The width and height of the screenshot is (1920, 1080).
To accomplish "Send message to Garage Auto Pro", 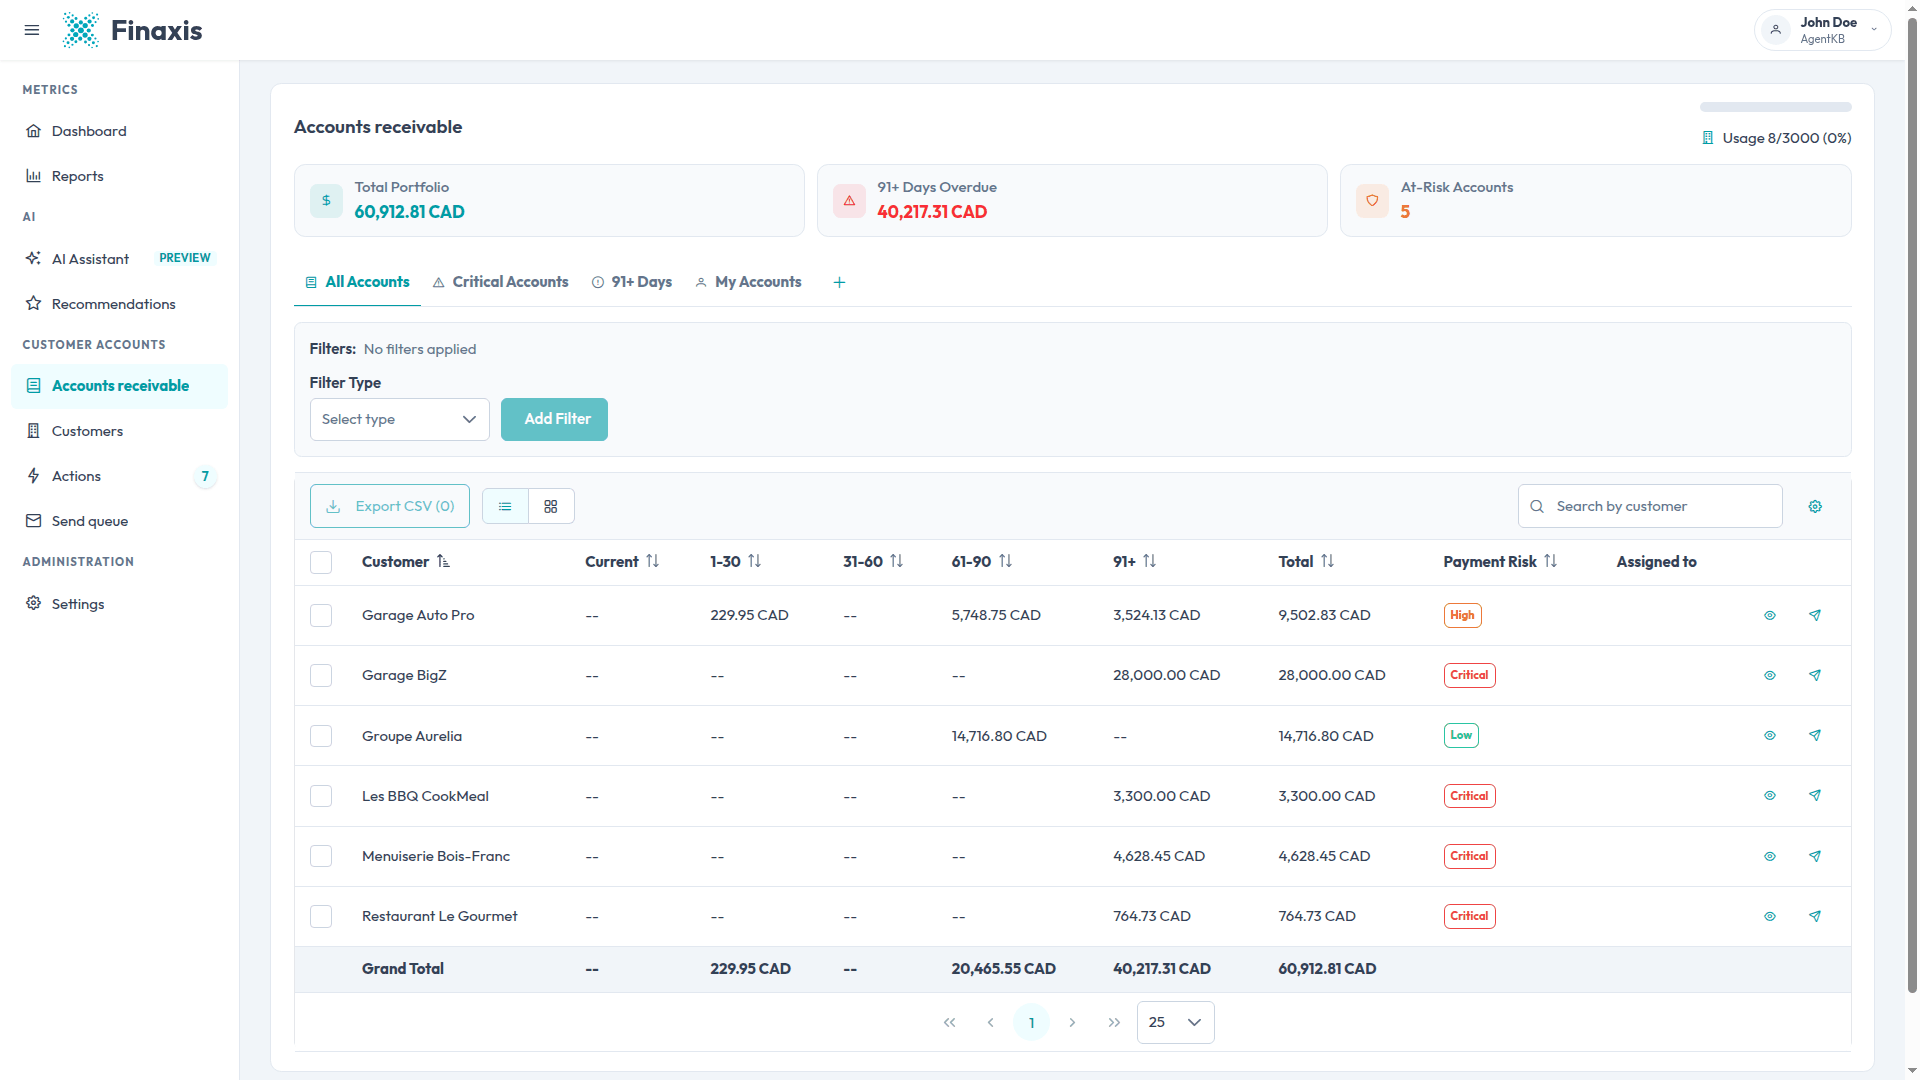I will click(1815, 616).
